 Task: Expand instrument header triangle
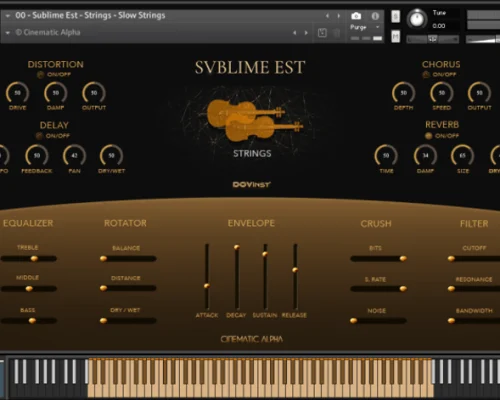tap(7, 15)
